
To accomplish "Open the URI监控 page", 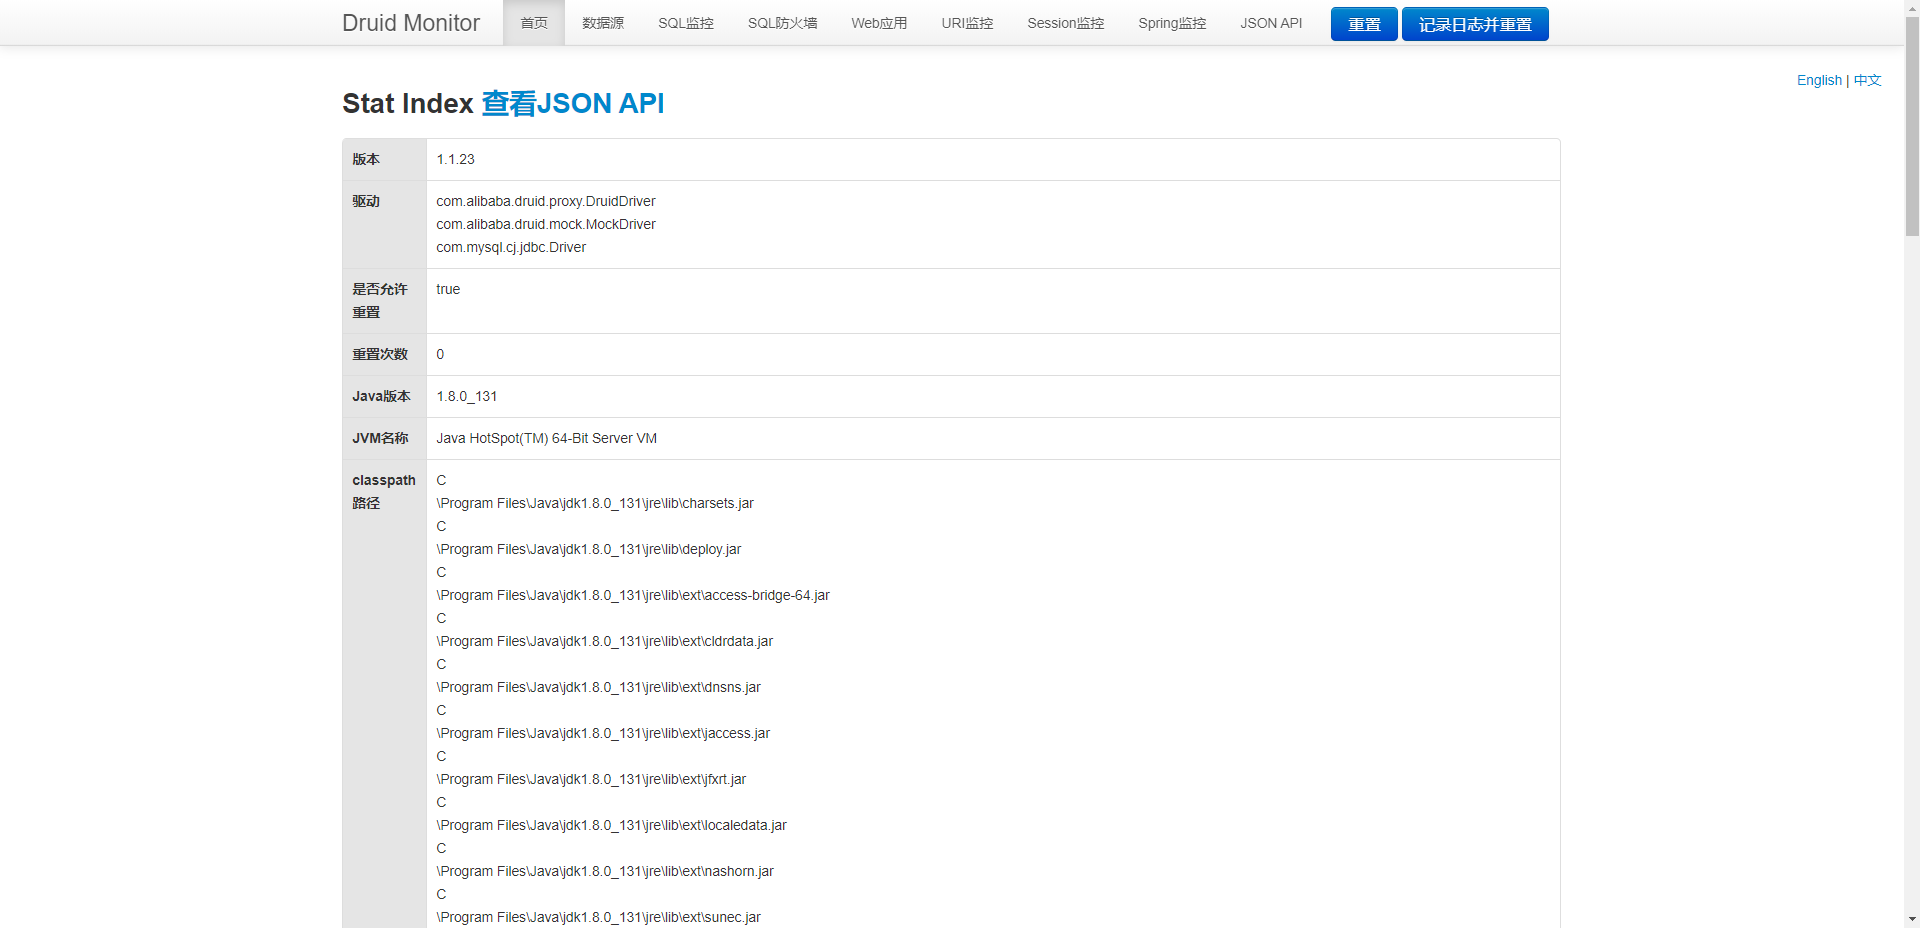I will pos(967,23).
